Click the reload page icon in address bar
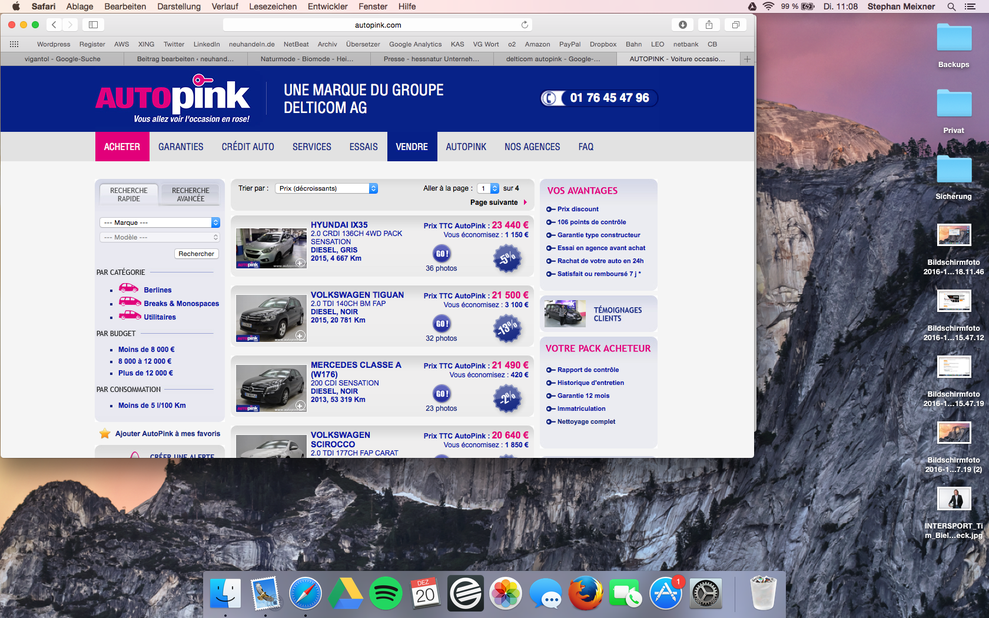 [524, 25]
